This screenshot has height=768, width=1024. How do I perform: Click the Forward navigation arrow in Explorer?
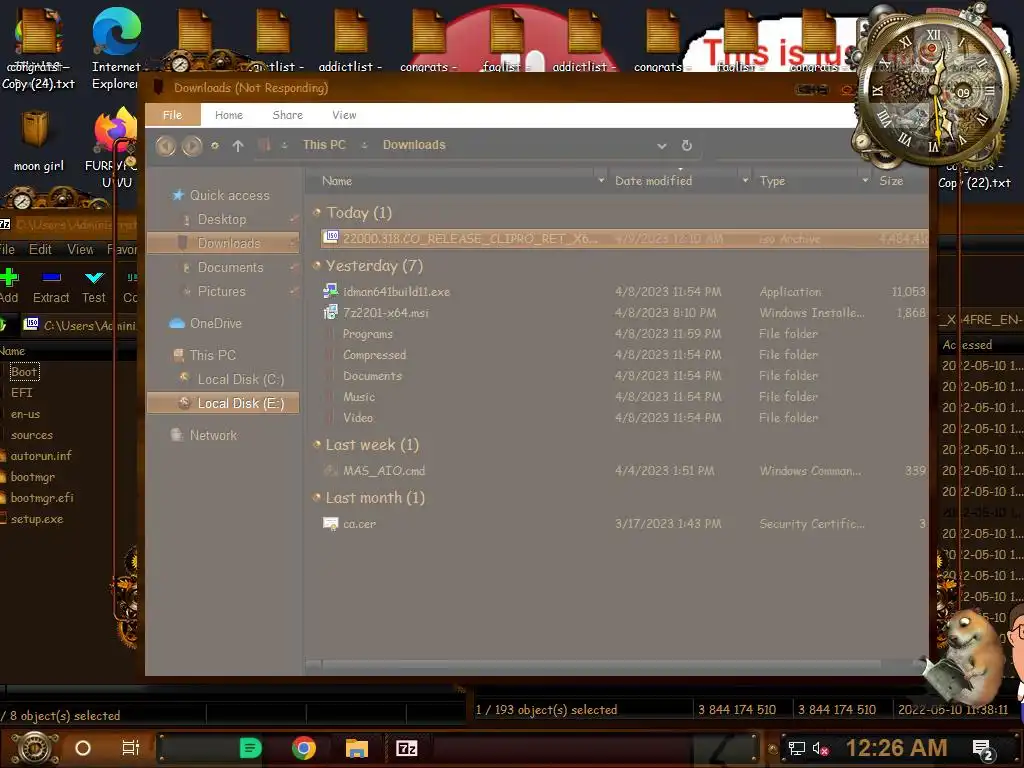coord(192,145)
